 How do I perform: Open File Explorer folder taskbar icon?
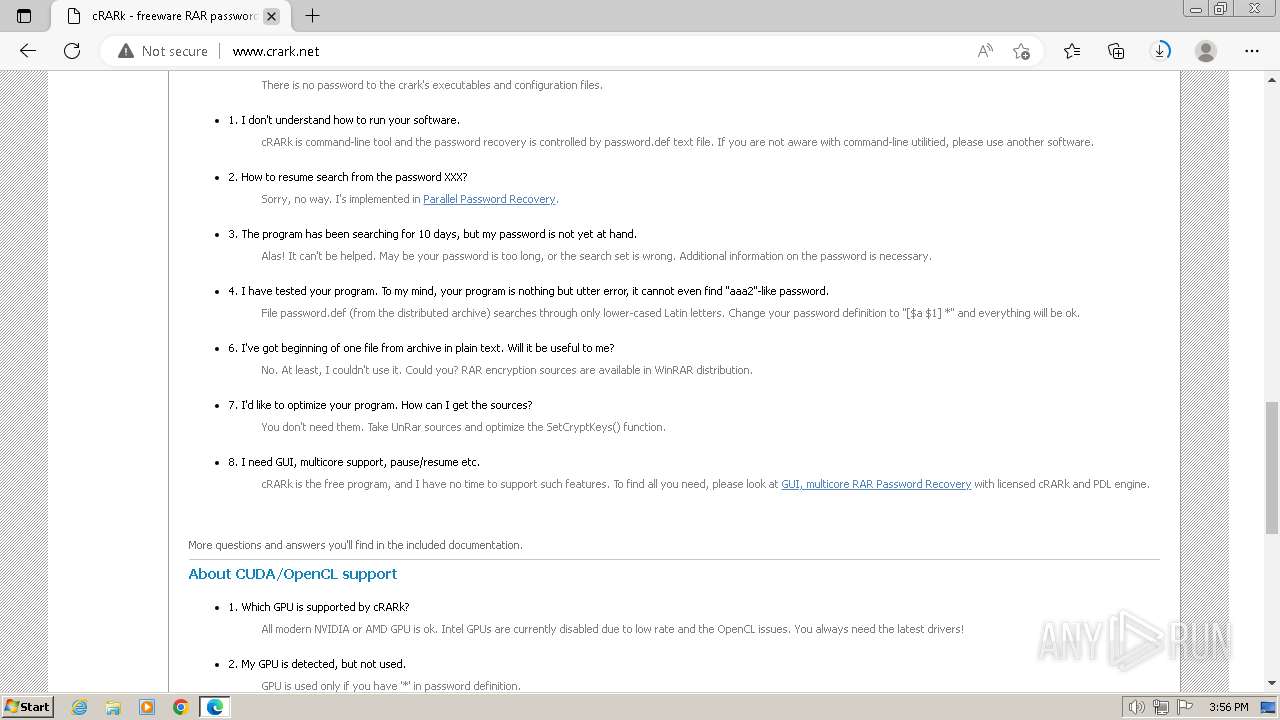tap(113, 707)
